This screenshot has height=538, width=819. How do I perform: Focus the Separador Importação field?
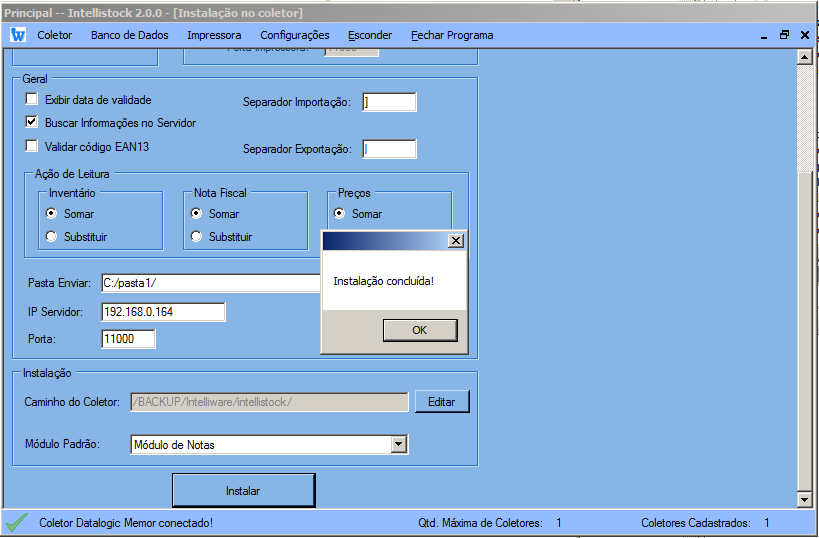point(389,102)
